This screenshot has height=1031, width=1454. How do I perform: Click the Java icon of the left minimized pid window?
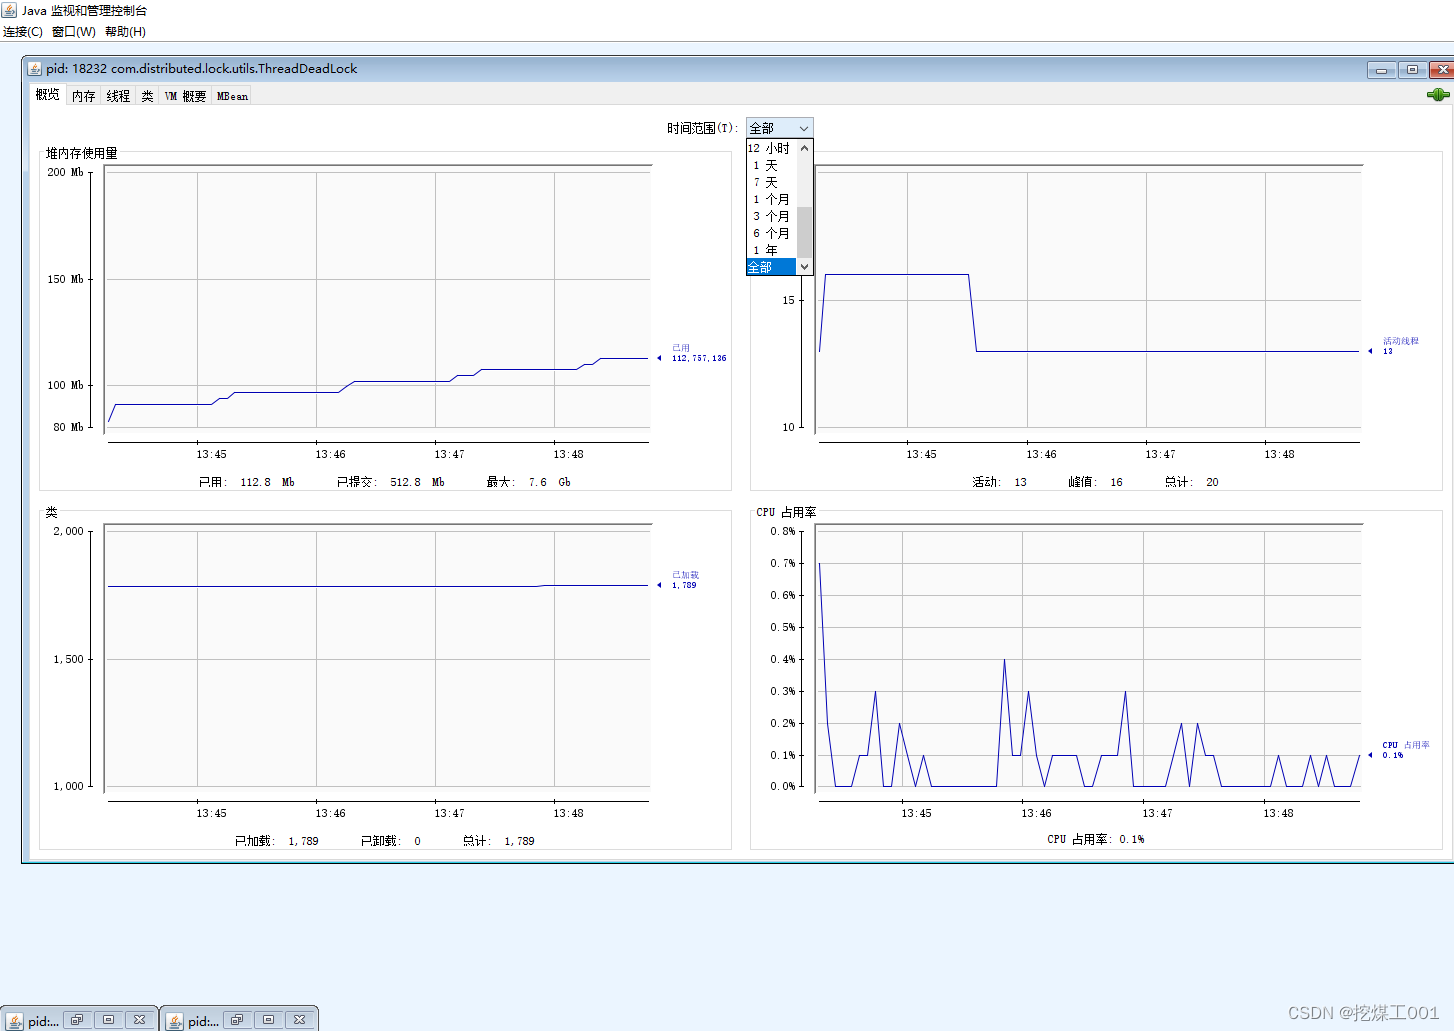click(x=14, y=1021)
